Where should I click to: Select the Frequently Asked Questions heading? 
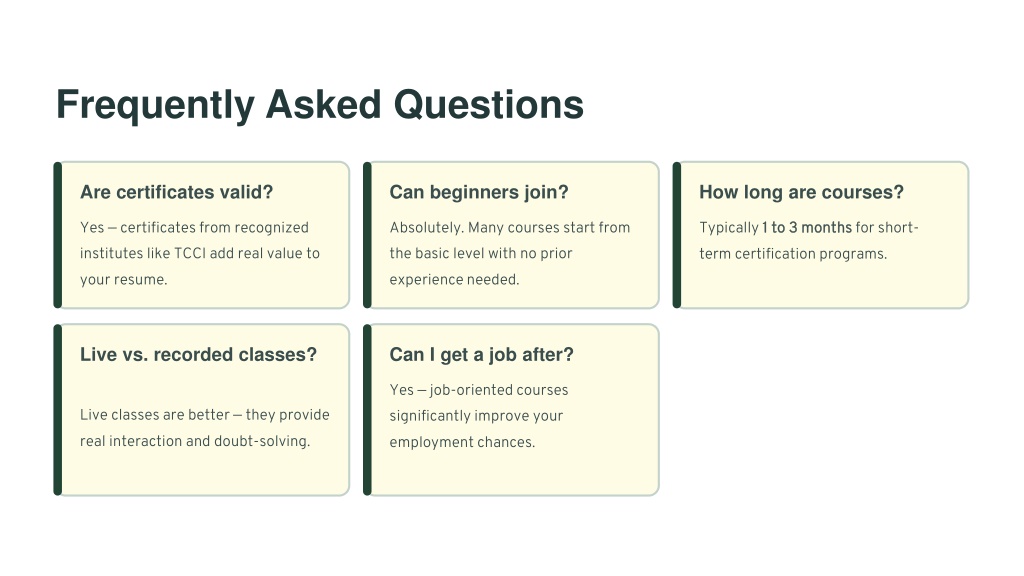(319, 106)
